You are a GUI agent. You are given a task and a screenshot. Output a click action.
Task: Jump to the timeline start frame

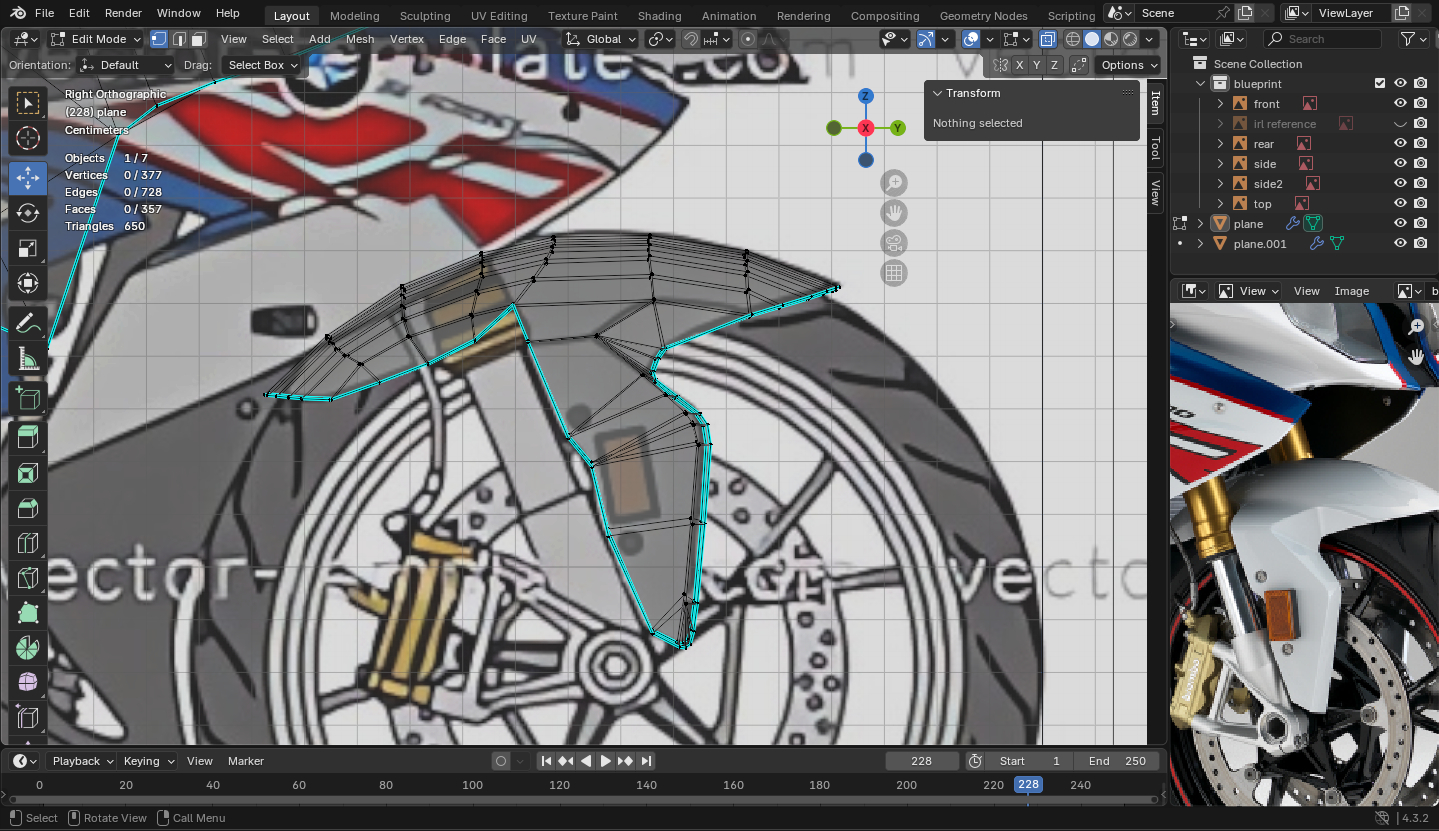pyautogui.click(x=546, y=761)
